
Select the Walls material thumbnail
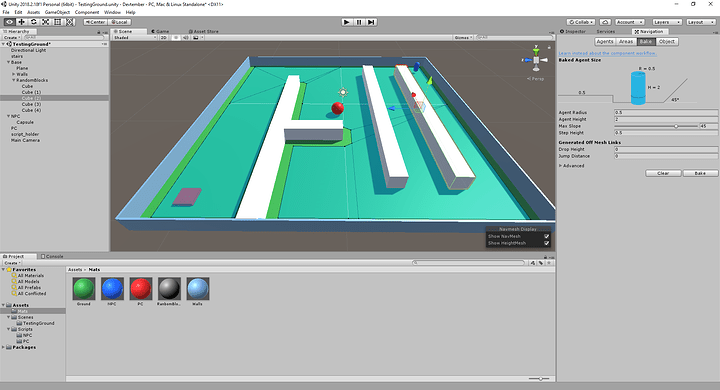click(x=197, y=288)
